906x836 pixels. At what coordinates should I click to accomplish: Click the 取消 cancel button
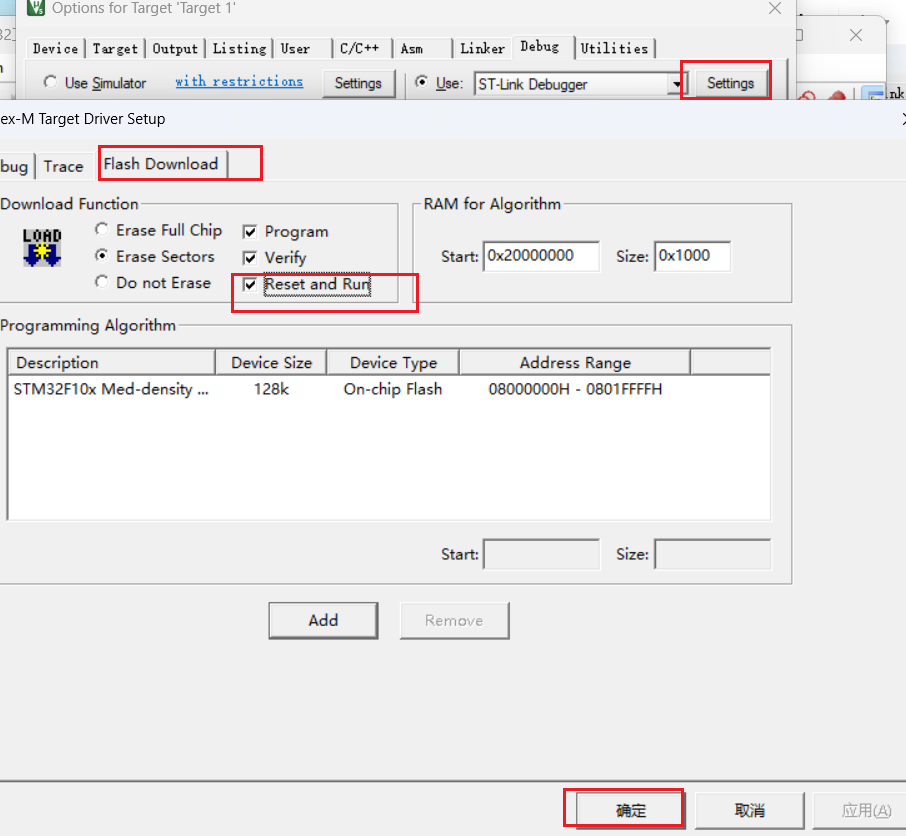pos(749,811)
